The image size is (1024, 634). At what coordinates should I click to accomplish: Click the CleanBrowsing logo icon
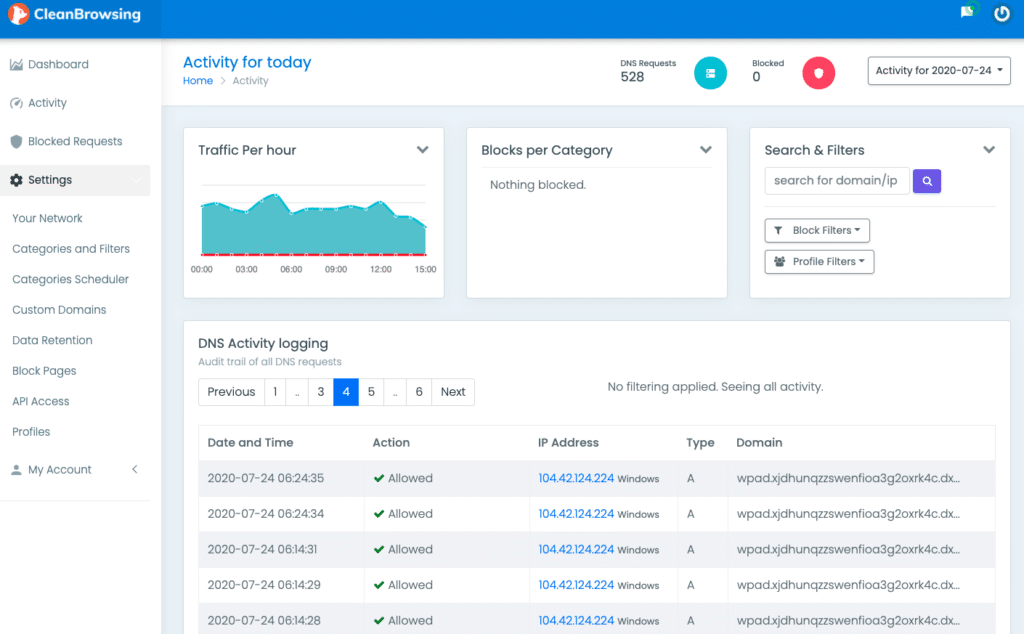[x=18, y=14]
